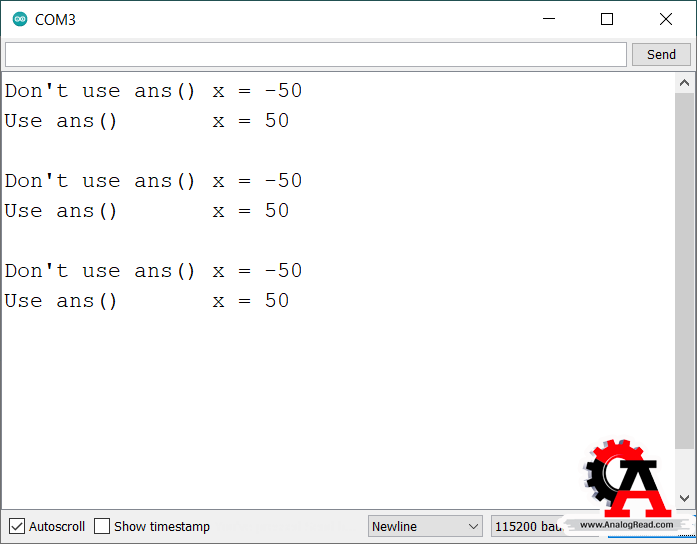Click the scrollbar up arrow
This screenshot has height=544, width=697.
click(x=685, y=83)
